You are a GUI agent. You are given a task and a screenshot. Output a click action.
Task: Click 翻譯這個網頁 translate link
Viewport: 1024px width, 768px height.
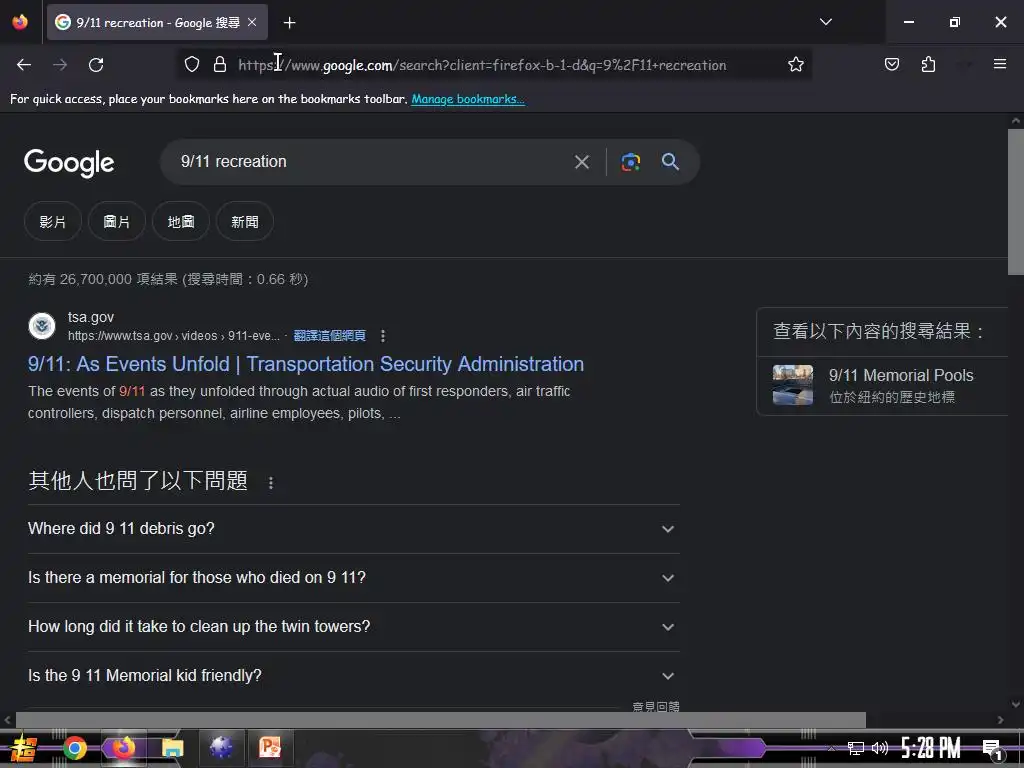(x=329, y=336)
